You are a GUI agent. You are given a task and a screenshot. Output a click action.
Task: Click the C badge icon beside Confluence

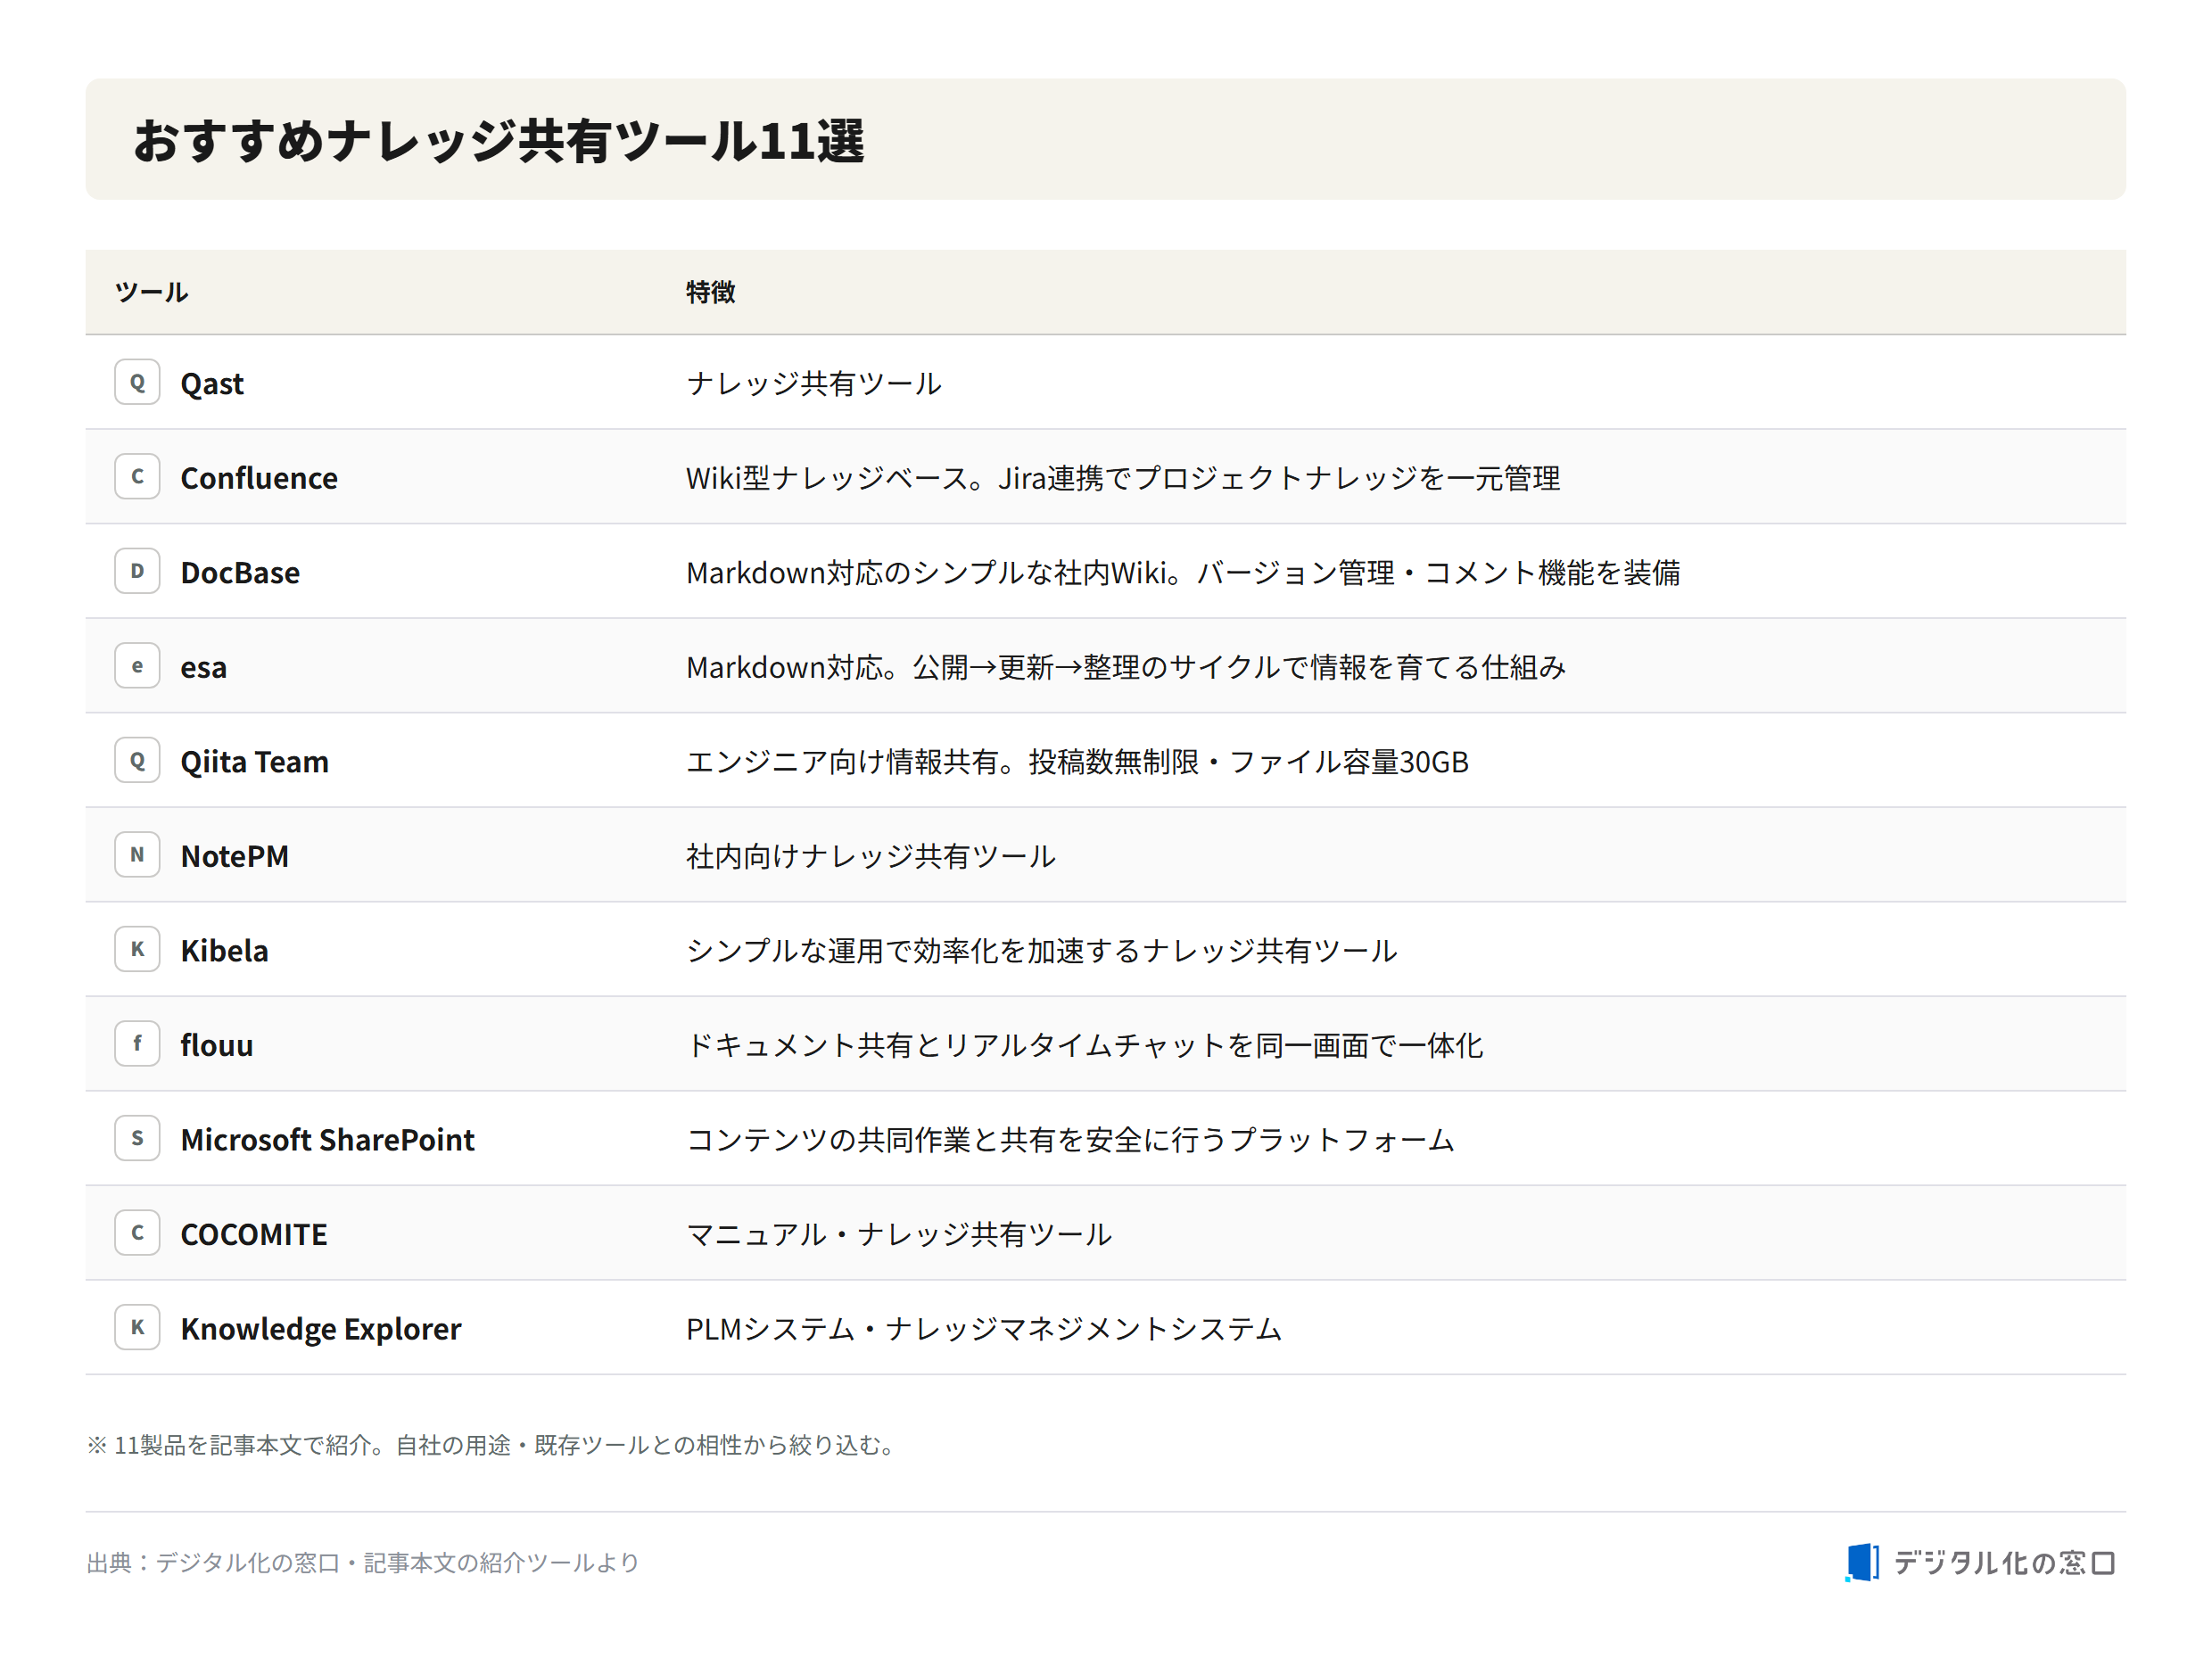tap(137, 477)
